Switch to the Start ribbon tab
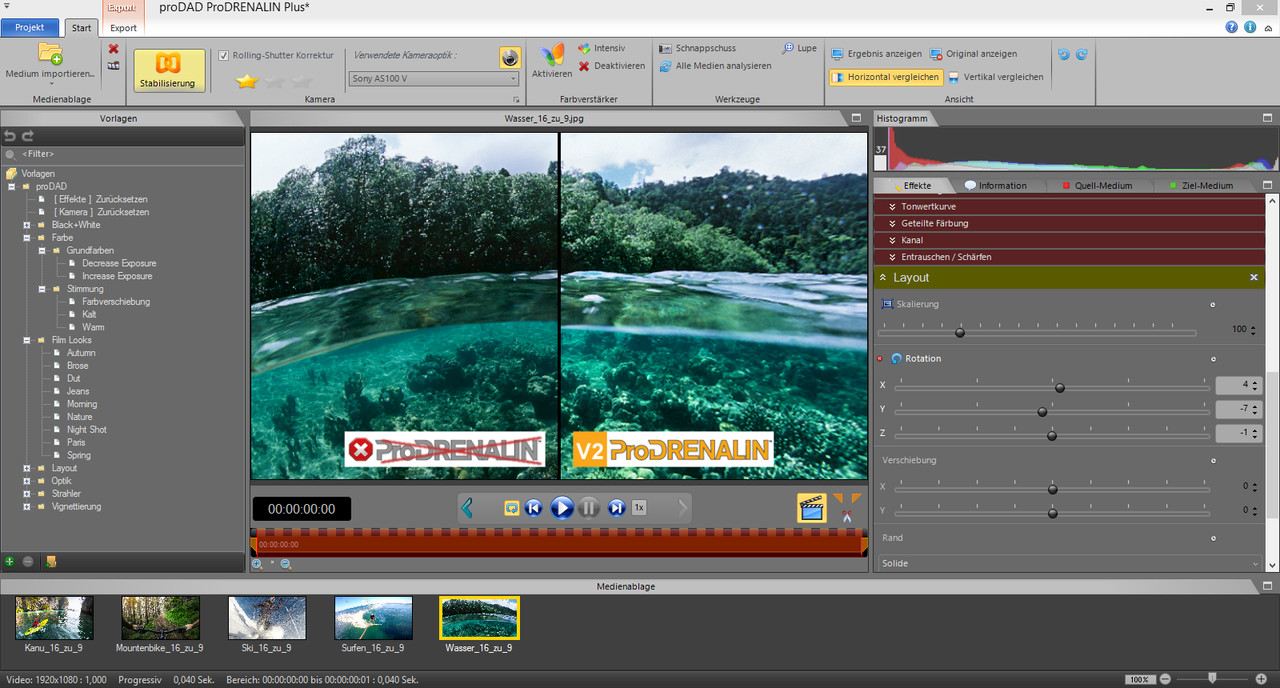The image size is (1280, 688). pos(82,28)
